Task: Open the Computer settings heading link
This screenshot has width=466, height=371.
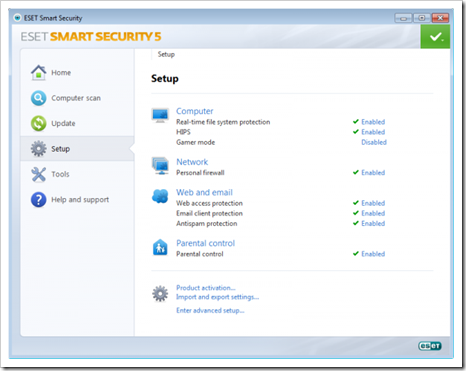Action: [x=195, y=111]
